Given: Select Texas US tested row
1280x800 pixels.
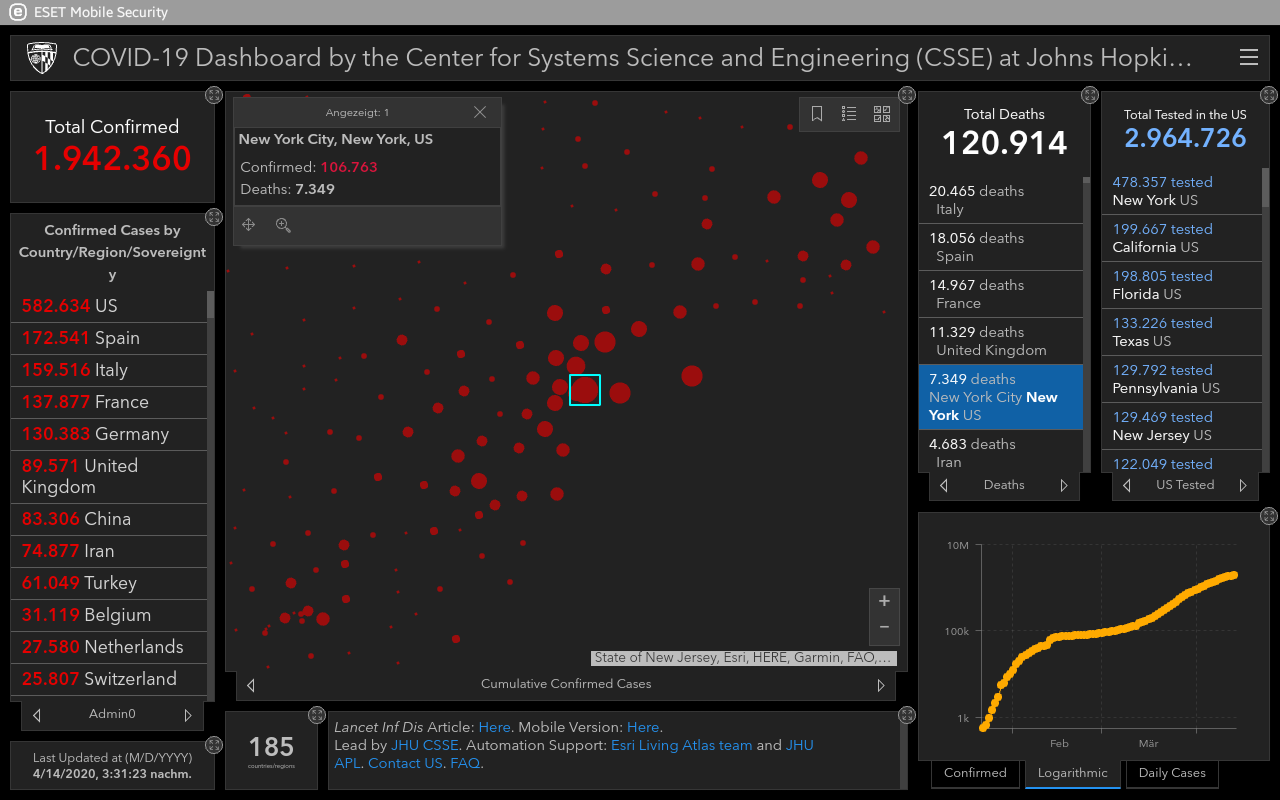Looking at the screenshot, I should (1182, 332).
